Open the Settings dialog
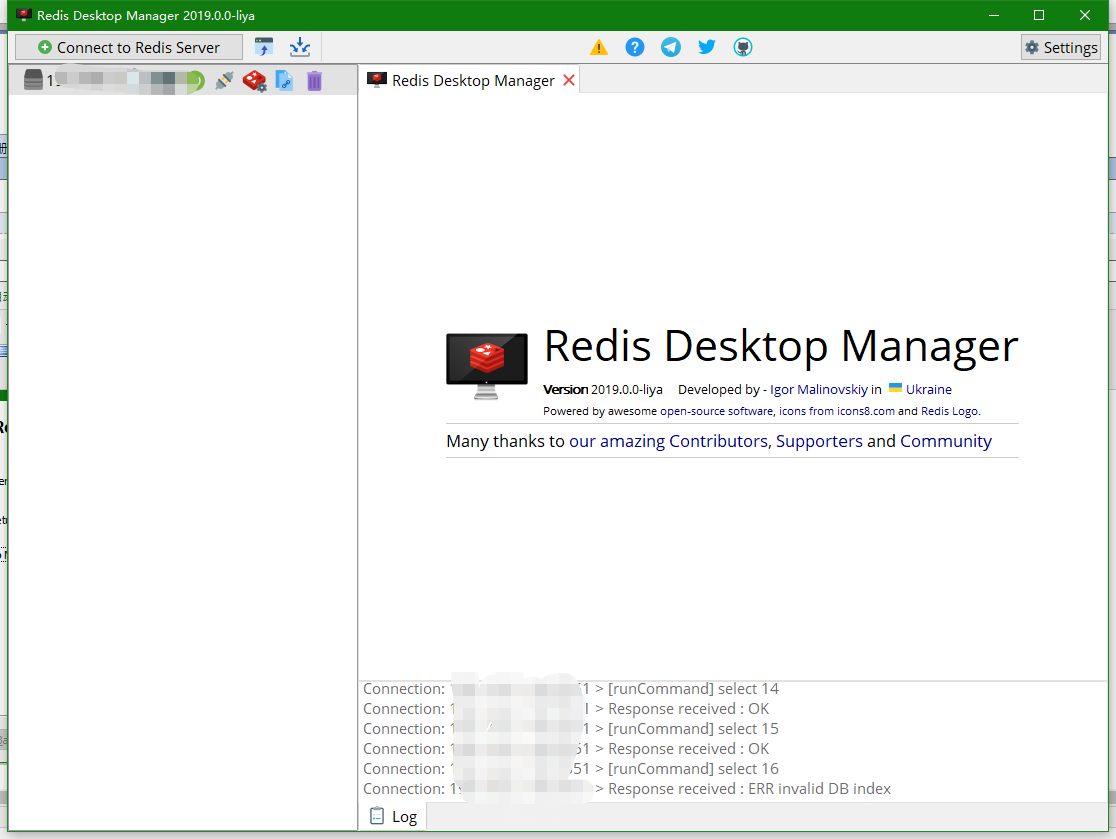The width and height of the screenshot is (1116, 839). (x=1060, y=46)
